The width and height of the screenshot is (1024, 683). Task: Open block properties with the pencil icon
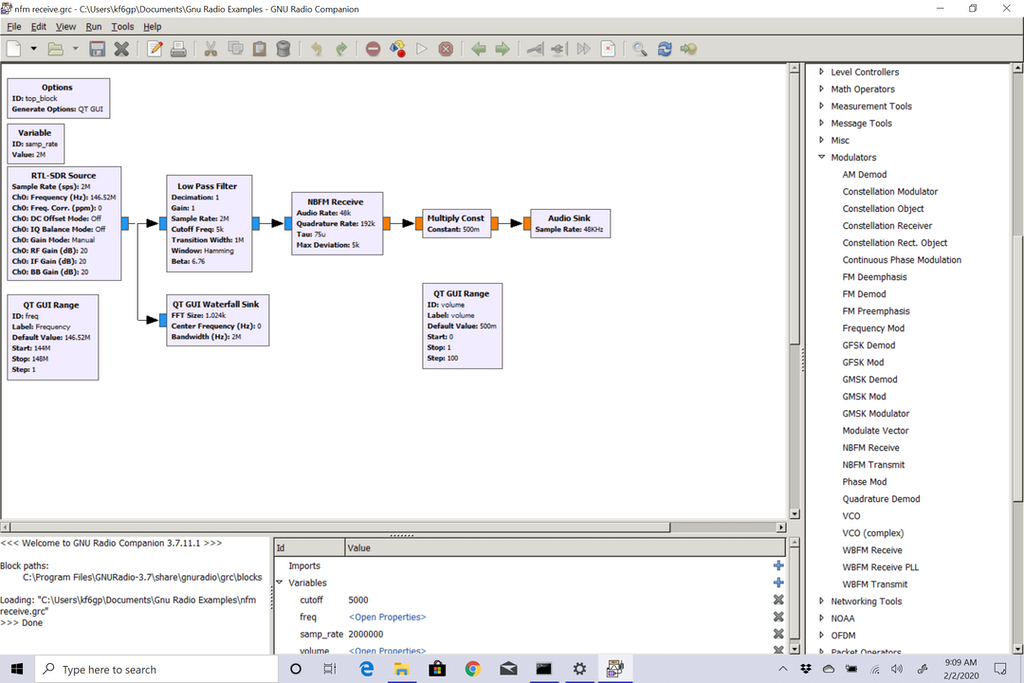coord(155,49)
